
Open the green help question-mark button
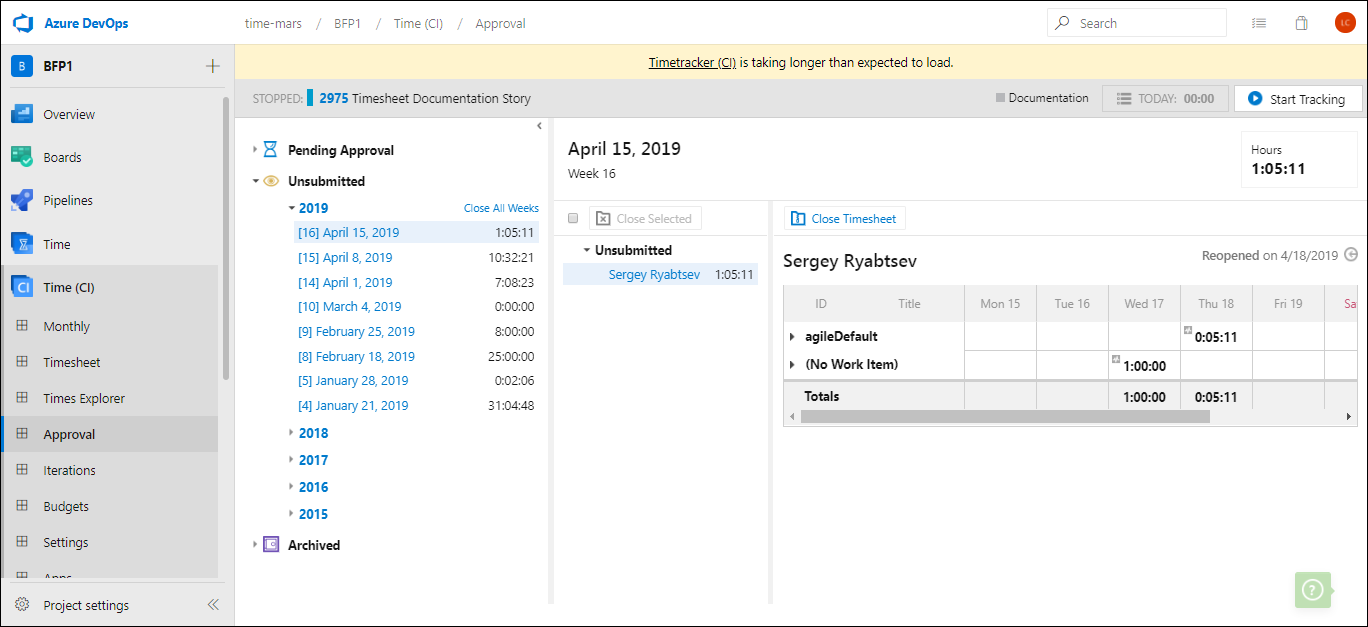click(x=1314, y=589)
